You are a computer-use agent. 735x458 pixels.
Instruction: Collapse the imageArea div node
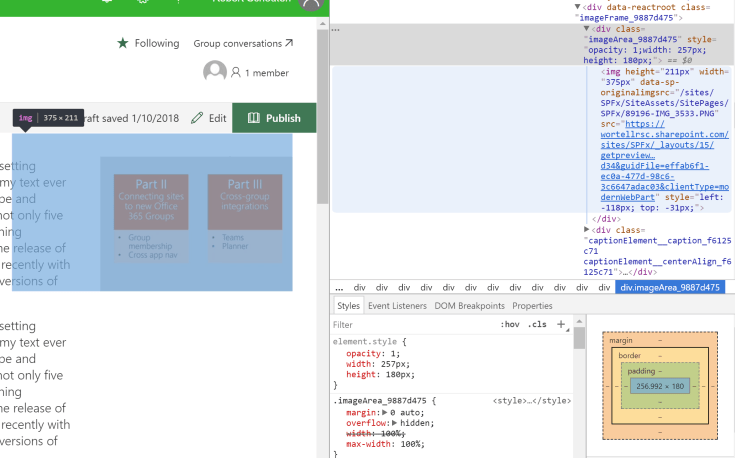587,29
